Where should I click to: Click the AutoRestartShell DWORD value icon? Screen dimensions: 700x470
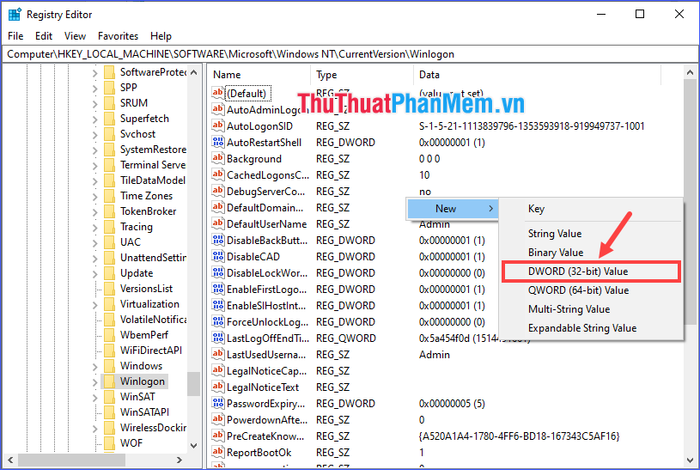click(x=218, y=143)
